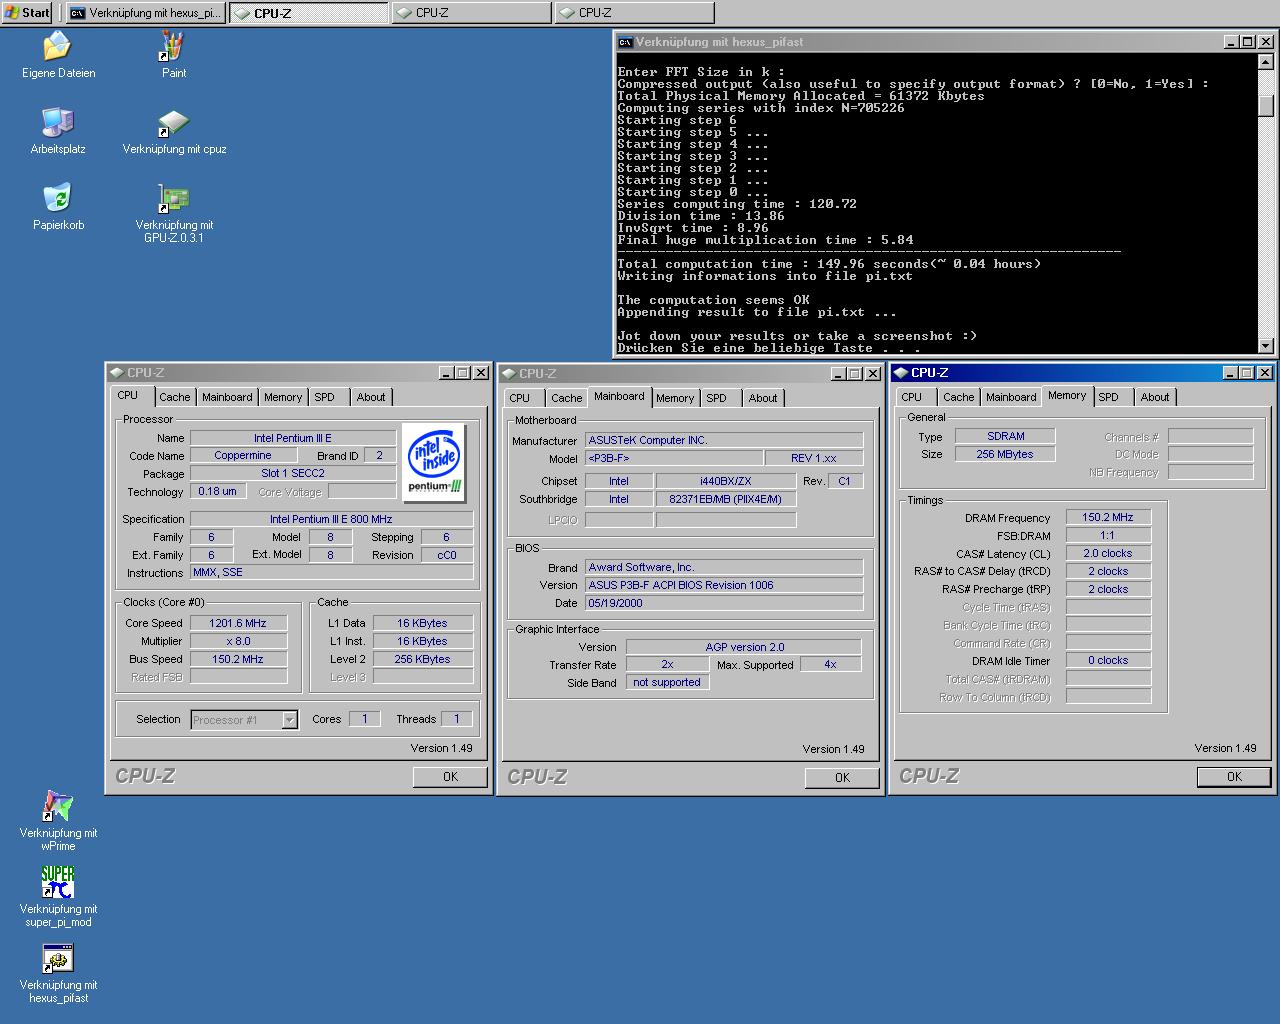Click the Bus Speed 150.2 MHz field
Screen dimensions: 1280x1024
[x=238, y=659]
